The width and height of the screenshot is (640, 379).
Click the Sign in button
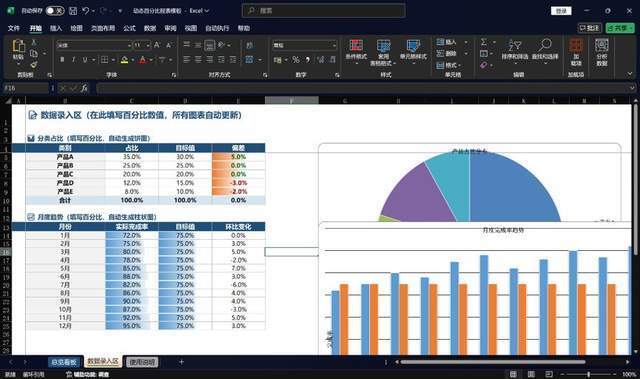tap(561, 11)
